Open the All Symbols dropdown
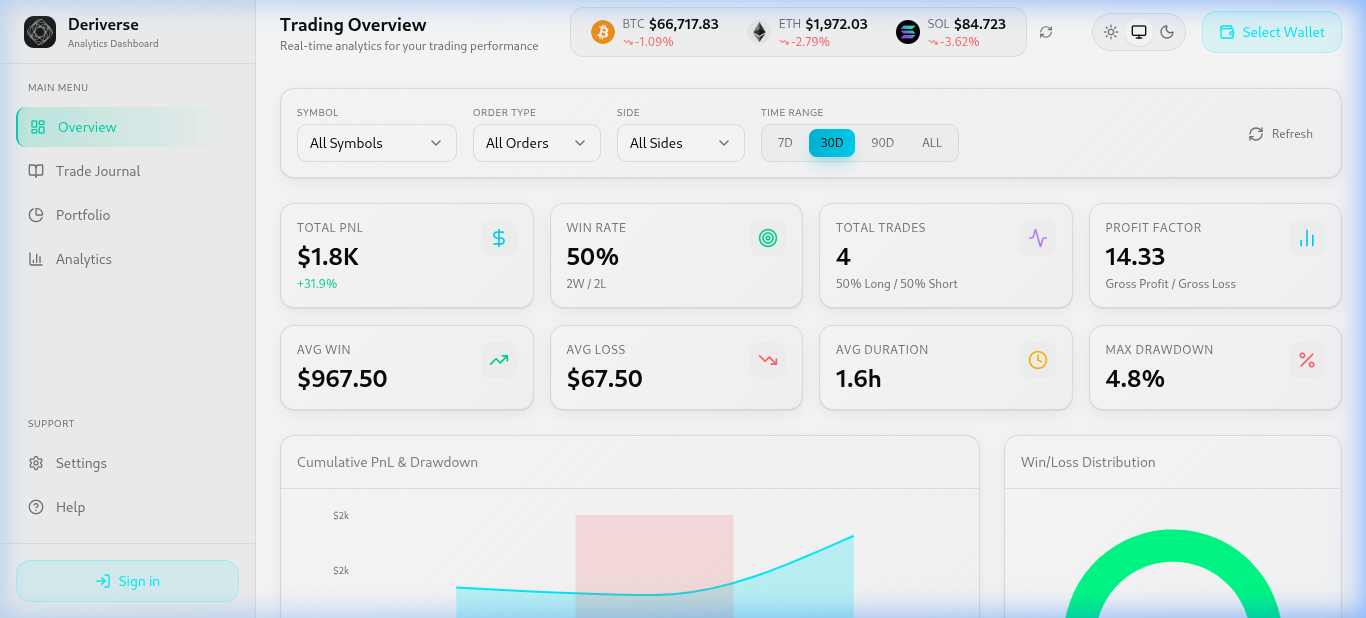 pos(377,143)
